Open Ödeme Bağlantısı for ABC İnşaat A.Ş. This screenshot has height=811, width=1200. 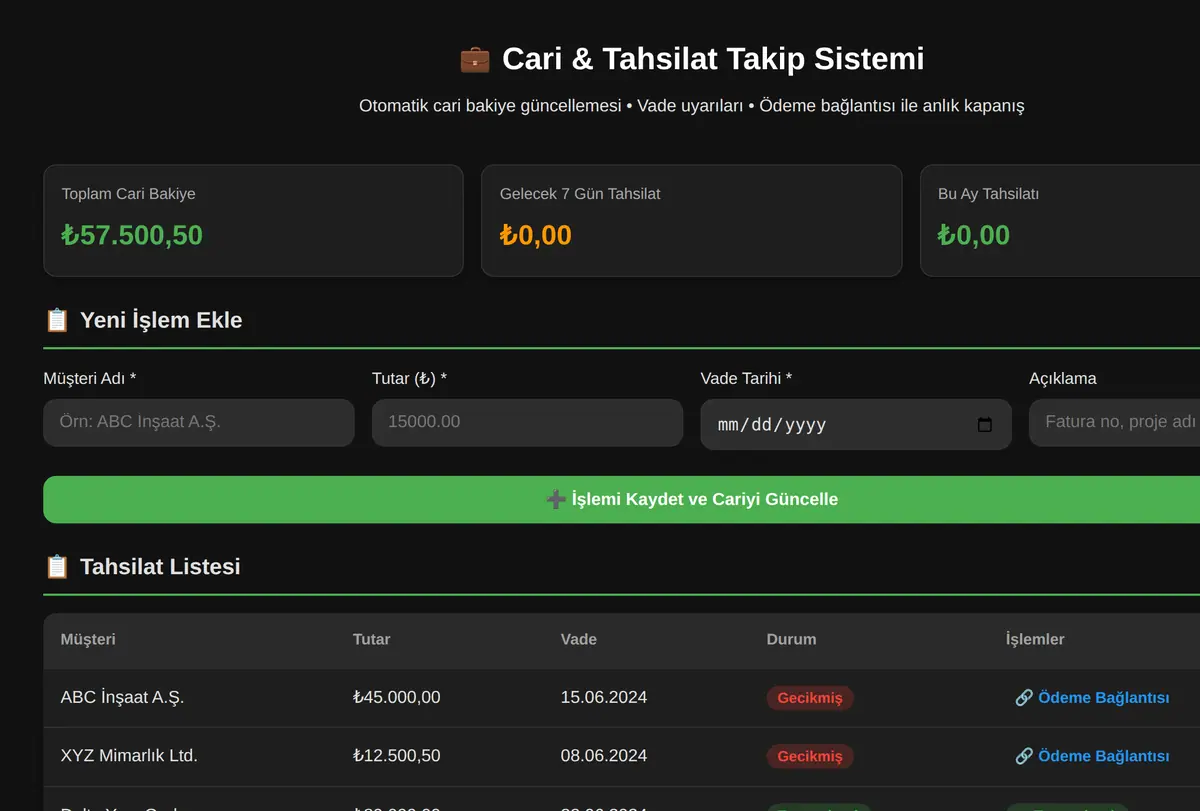pyautogui.click(x=1092, y=698)
